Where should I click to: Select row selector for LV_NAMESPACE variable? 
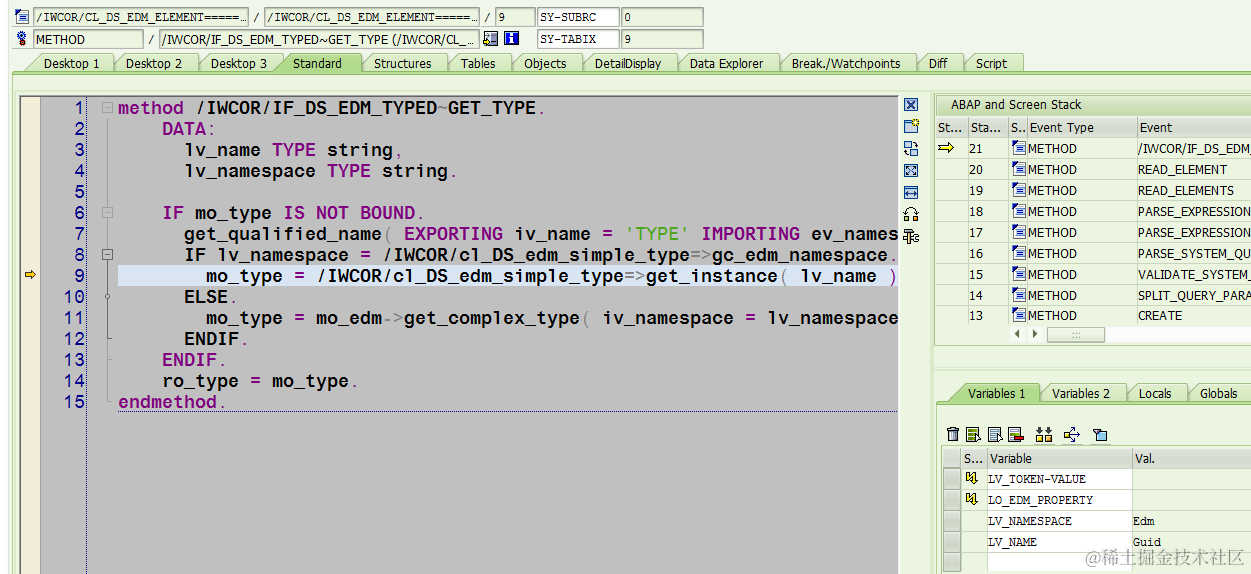[952, 521]
